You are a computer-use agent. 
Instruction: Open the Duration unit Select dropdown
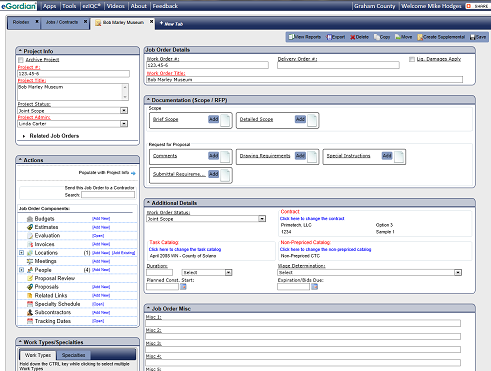pyautogui.click(x=228, y=273)
